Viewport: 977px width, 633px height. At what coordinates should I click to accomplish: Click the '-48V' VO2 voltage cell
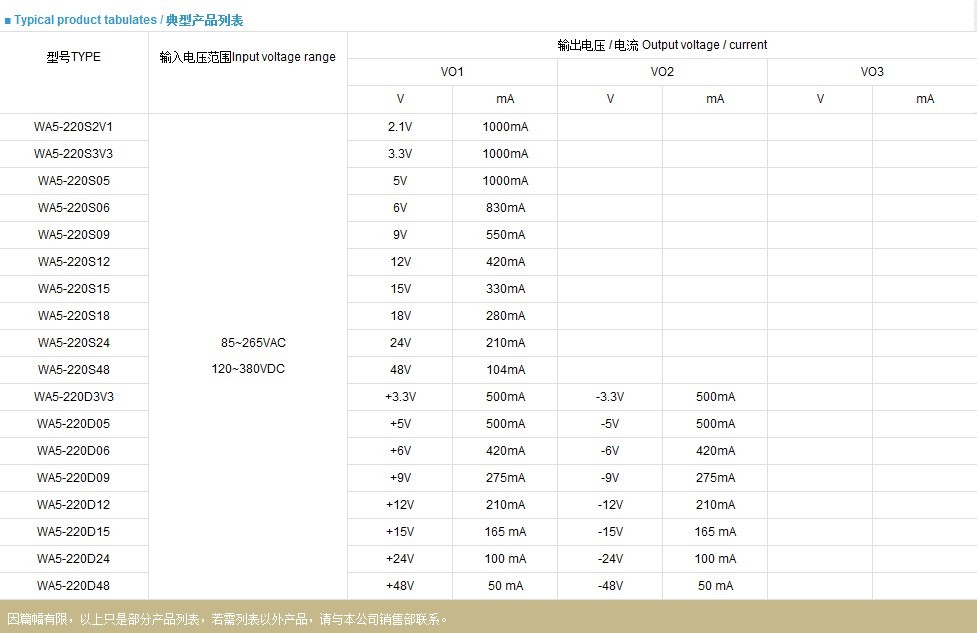pos(610,586)
